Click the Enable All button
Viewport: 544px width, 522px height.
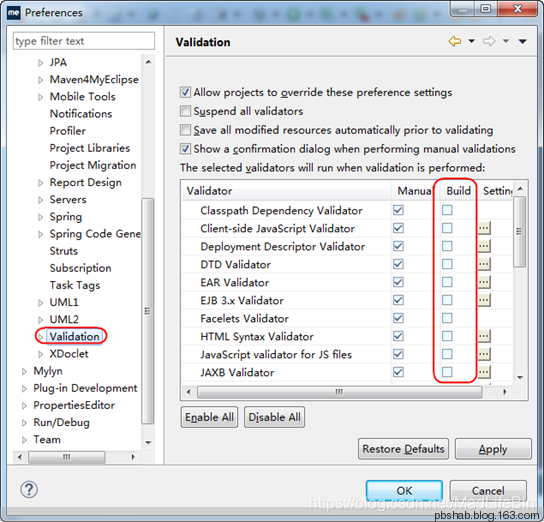click(209, 417)
